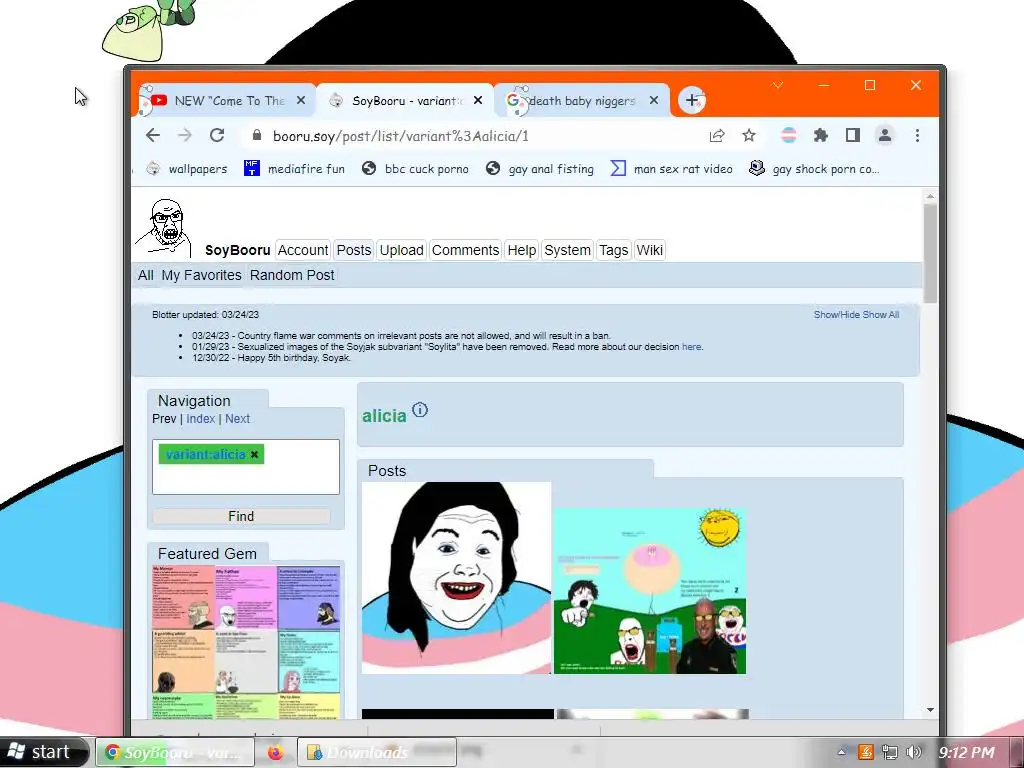Viewport: 1024px width, 768px height.
Task: Open the wallpapers bookmark
Action: (x=187, y=168)
